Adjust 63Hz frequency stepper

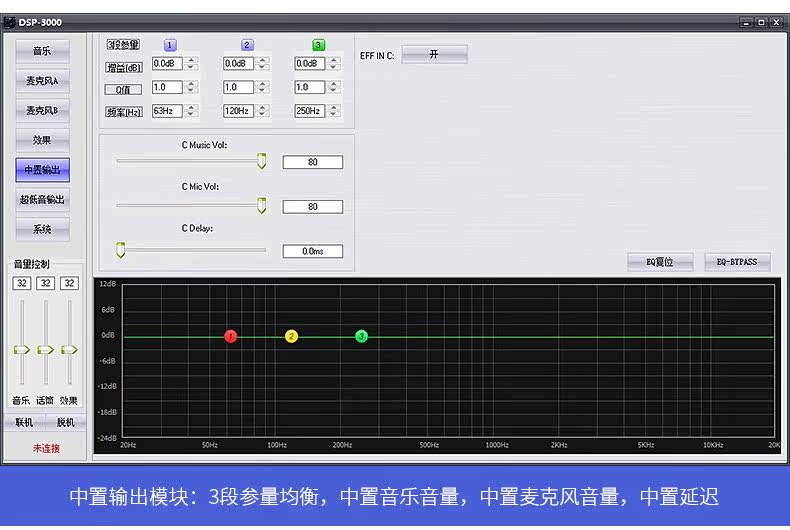coord(191,111)
